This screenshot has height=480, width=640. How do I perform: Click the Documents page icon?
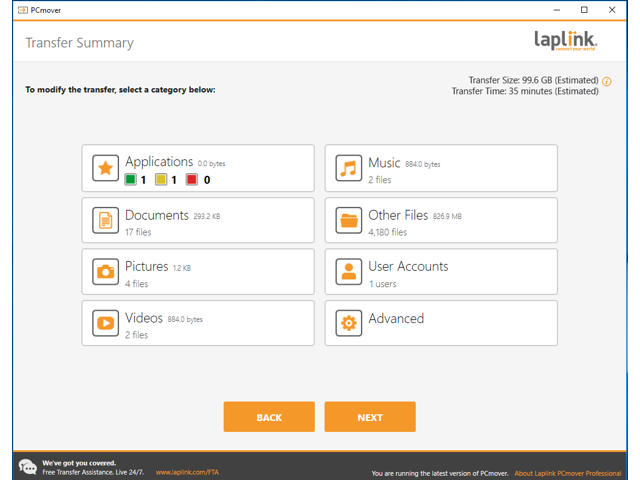(105, 220)
